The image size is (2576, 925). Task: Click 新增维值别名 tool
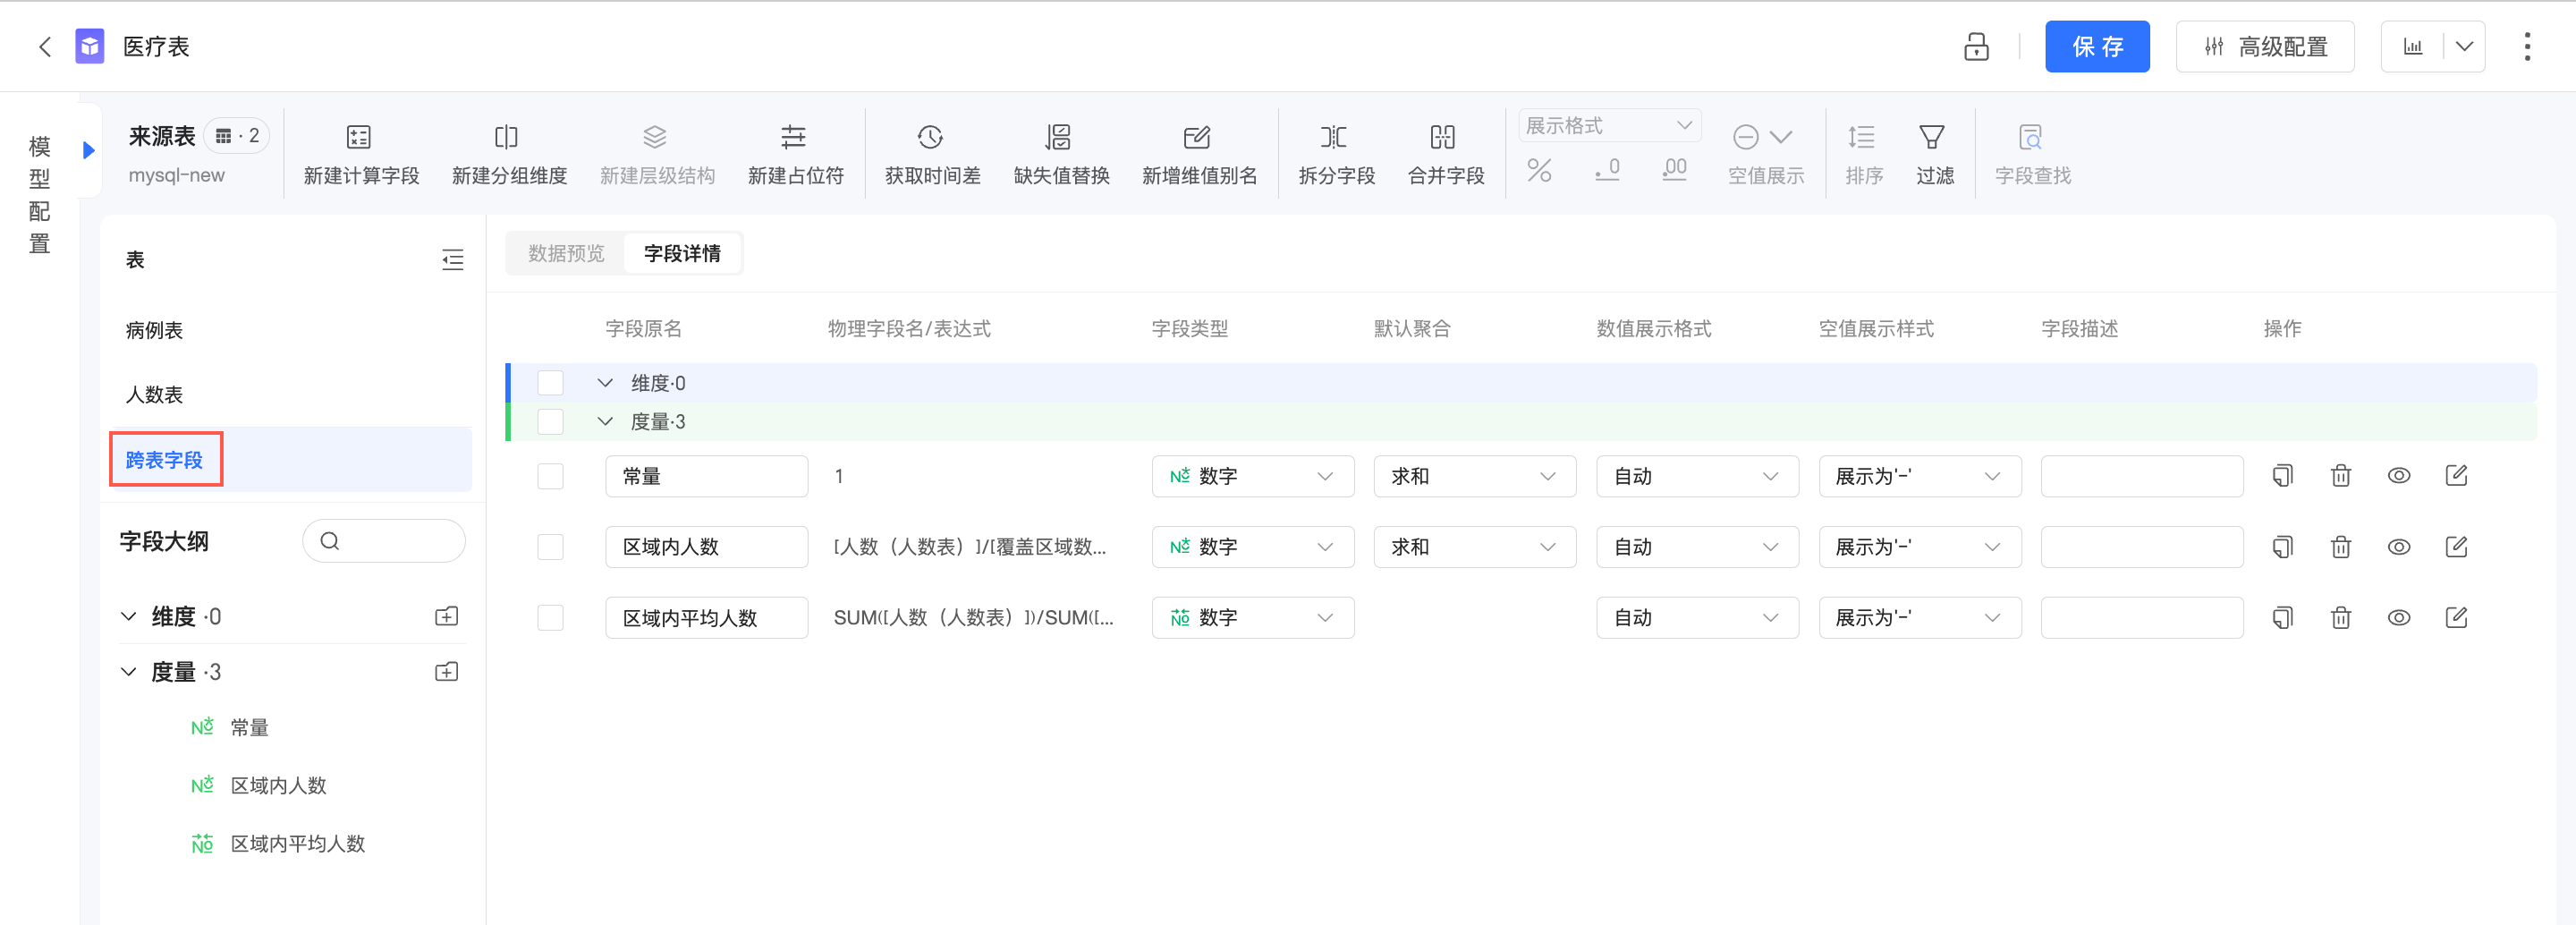point(1199,155)
